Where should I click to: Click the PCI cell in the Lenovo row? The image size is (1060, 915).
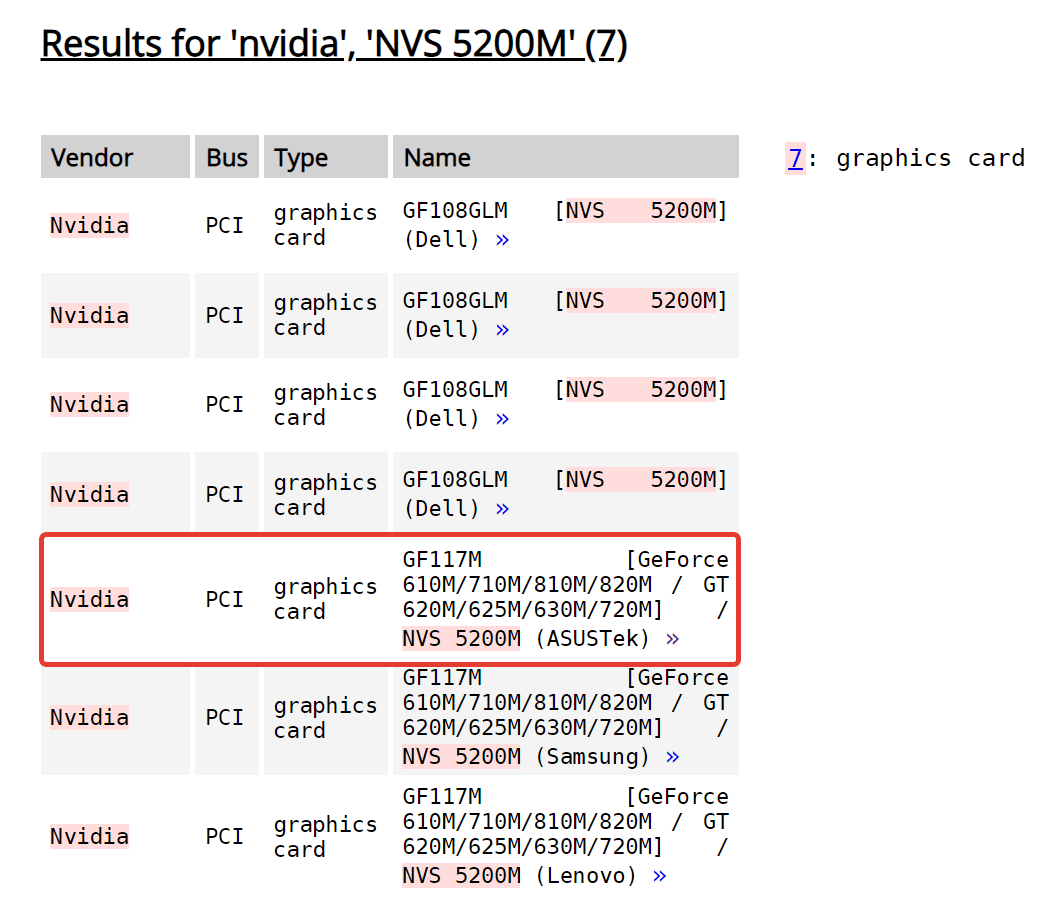point(224,836)
